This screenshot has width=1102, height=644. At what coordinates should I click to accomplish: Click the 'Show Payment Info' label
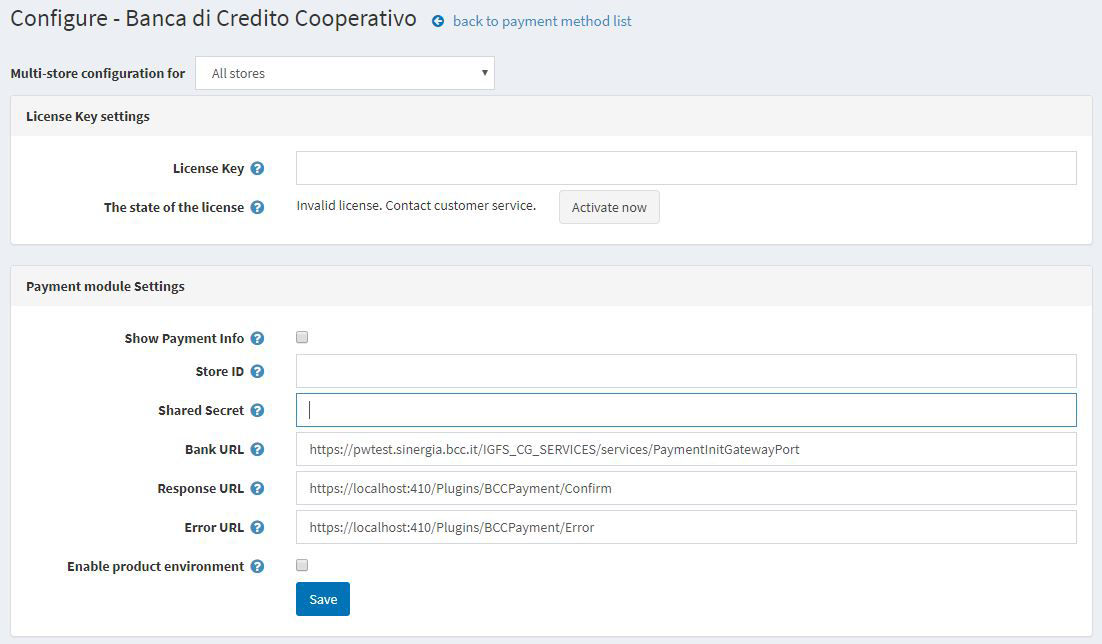tap(184, 338)
